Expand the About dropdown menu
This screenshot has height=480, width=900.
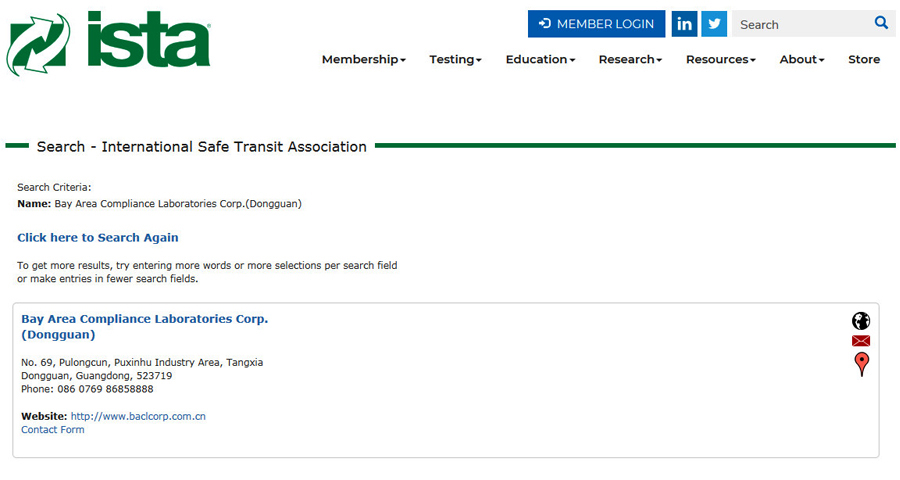point(802,59)
